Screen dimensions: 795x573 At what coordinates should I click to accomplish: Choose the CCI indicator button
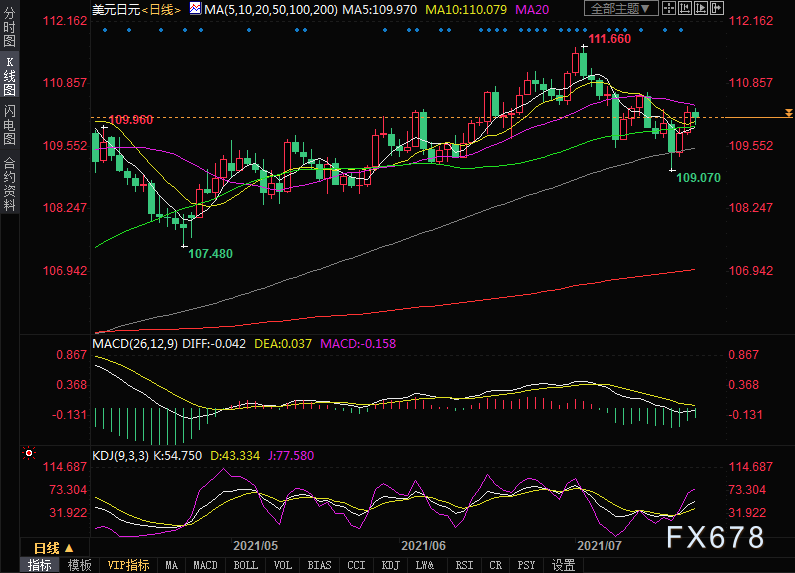pyautogui.click(x=356, y=565)
